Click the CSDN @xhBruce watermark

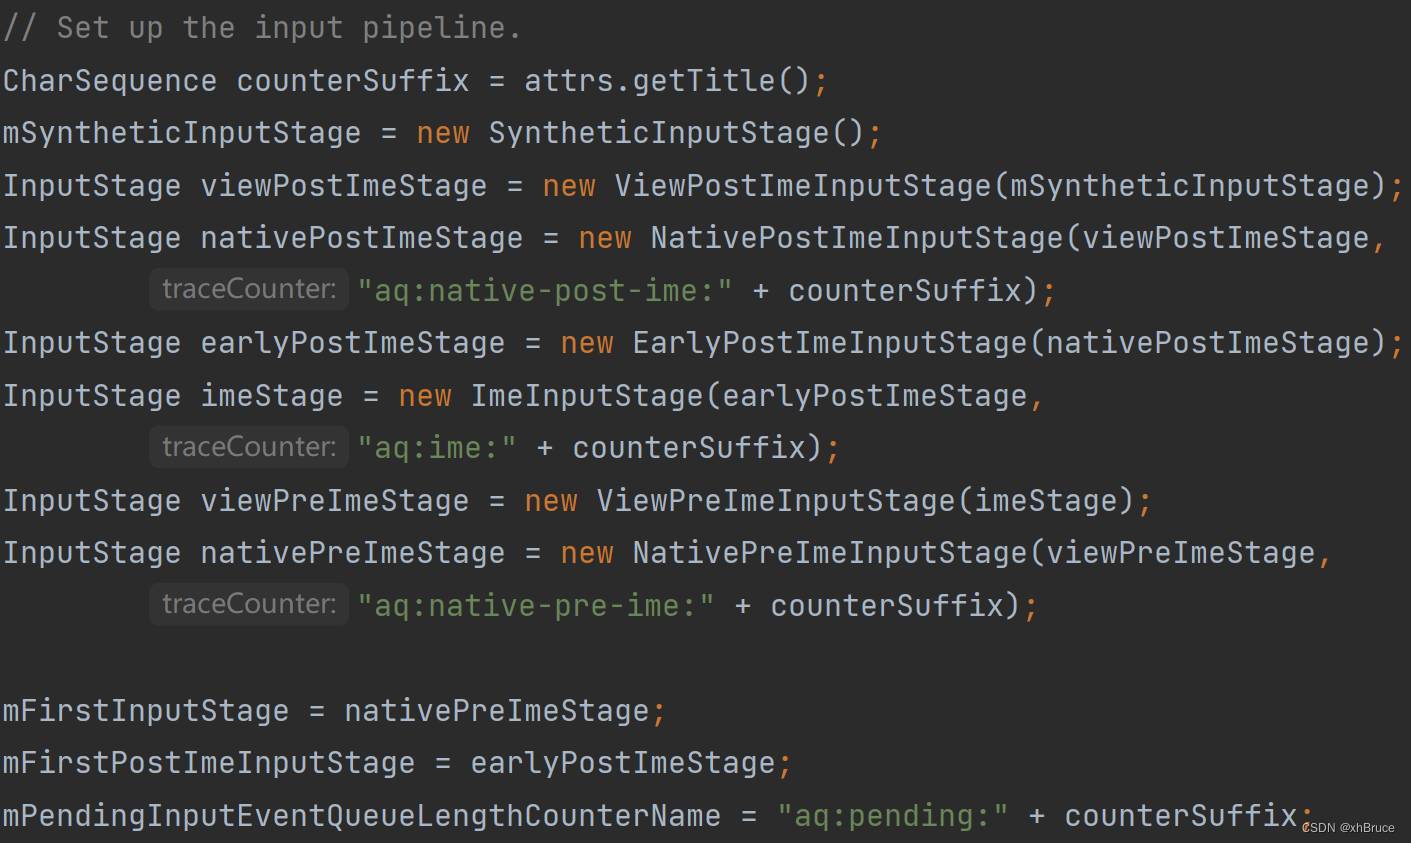pos(1348,828)
